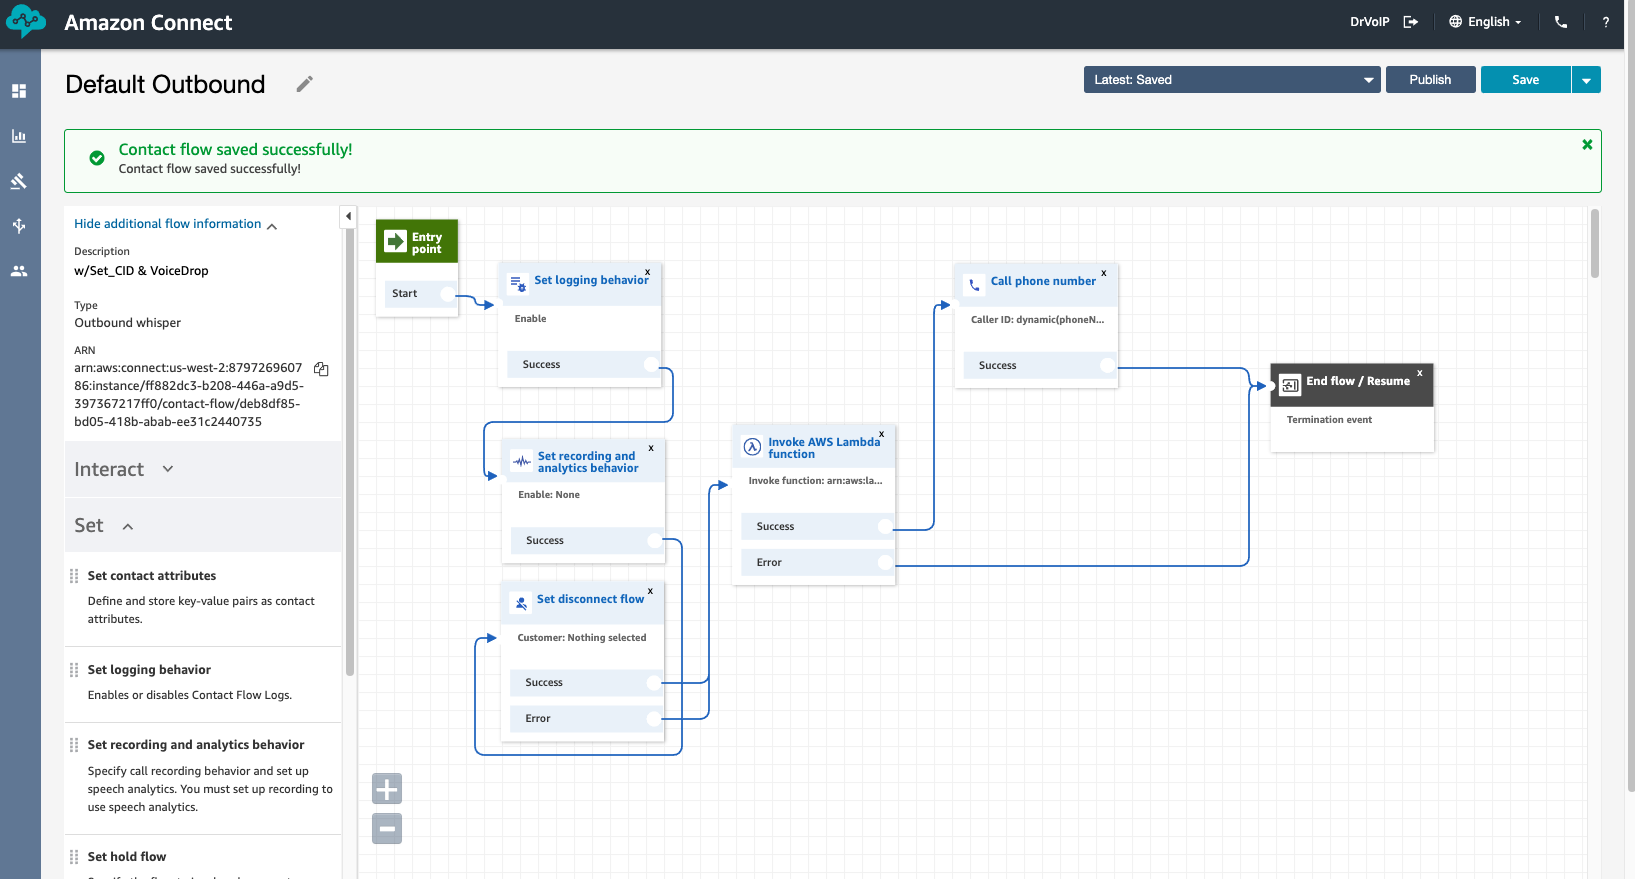Select the Set contact attributes block
1635x879 pixels.
203,598
